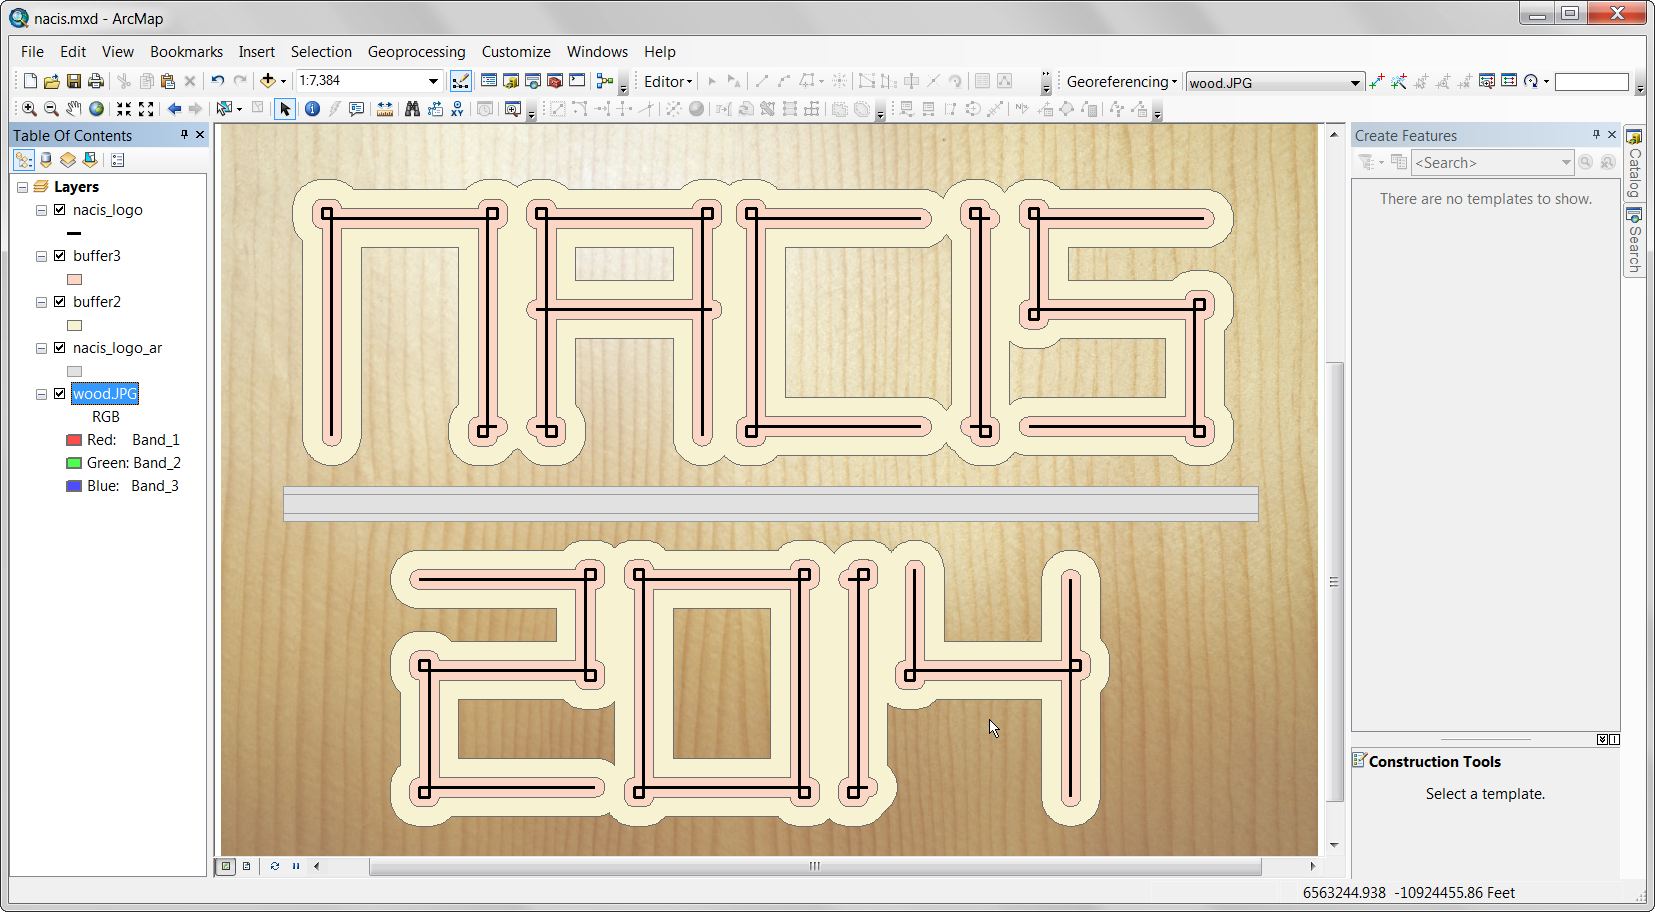Select the Identify tool
Screen dimensions: 1655x912
pyautogui.click(x=312, y=109)
